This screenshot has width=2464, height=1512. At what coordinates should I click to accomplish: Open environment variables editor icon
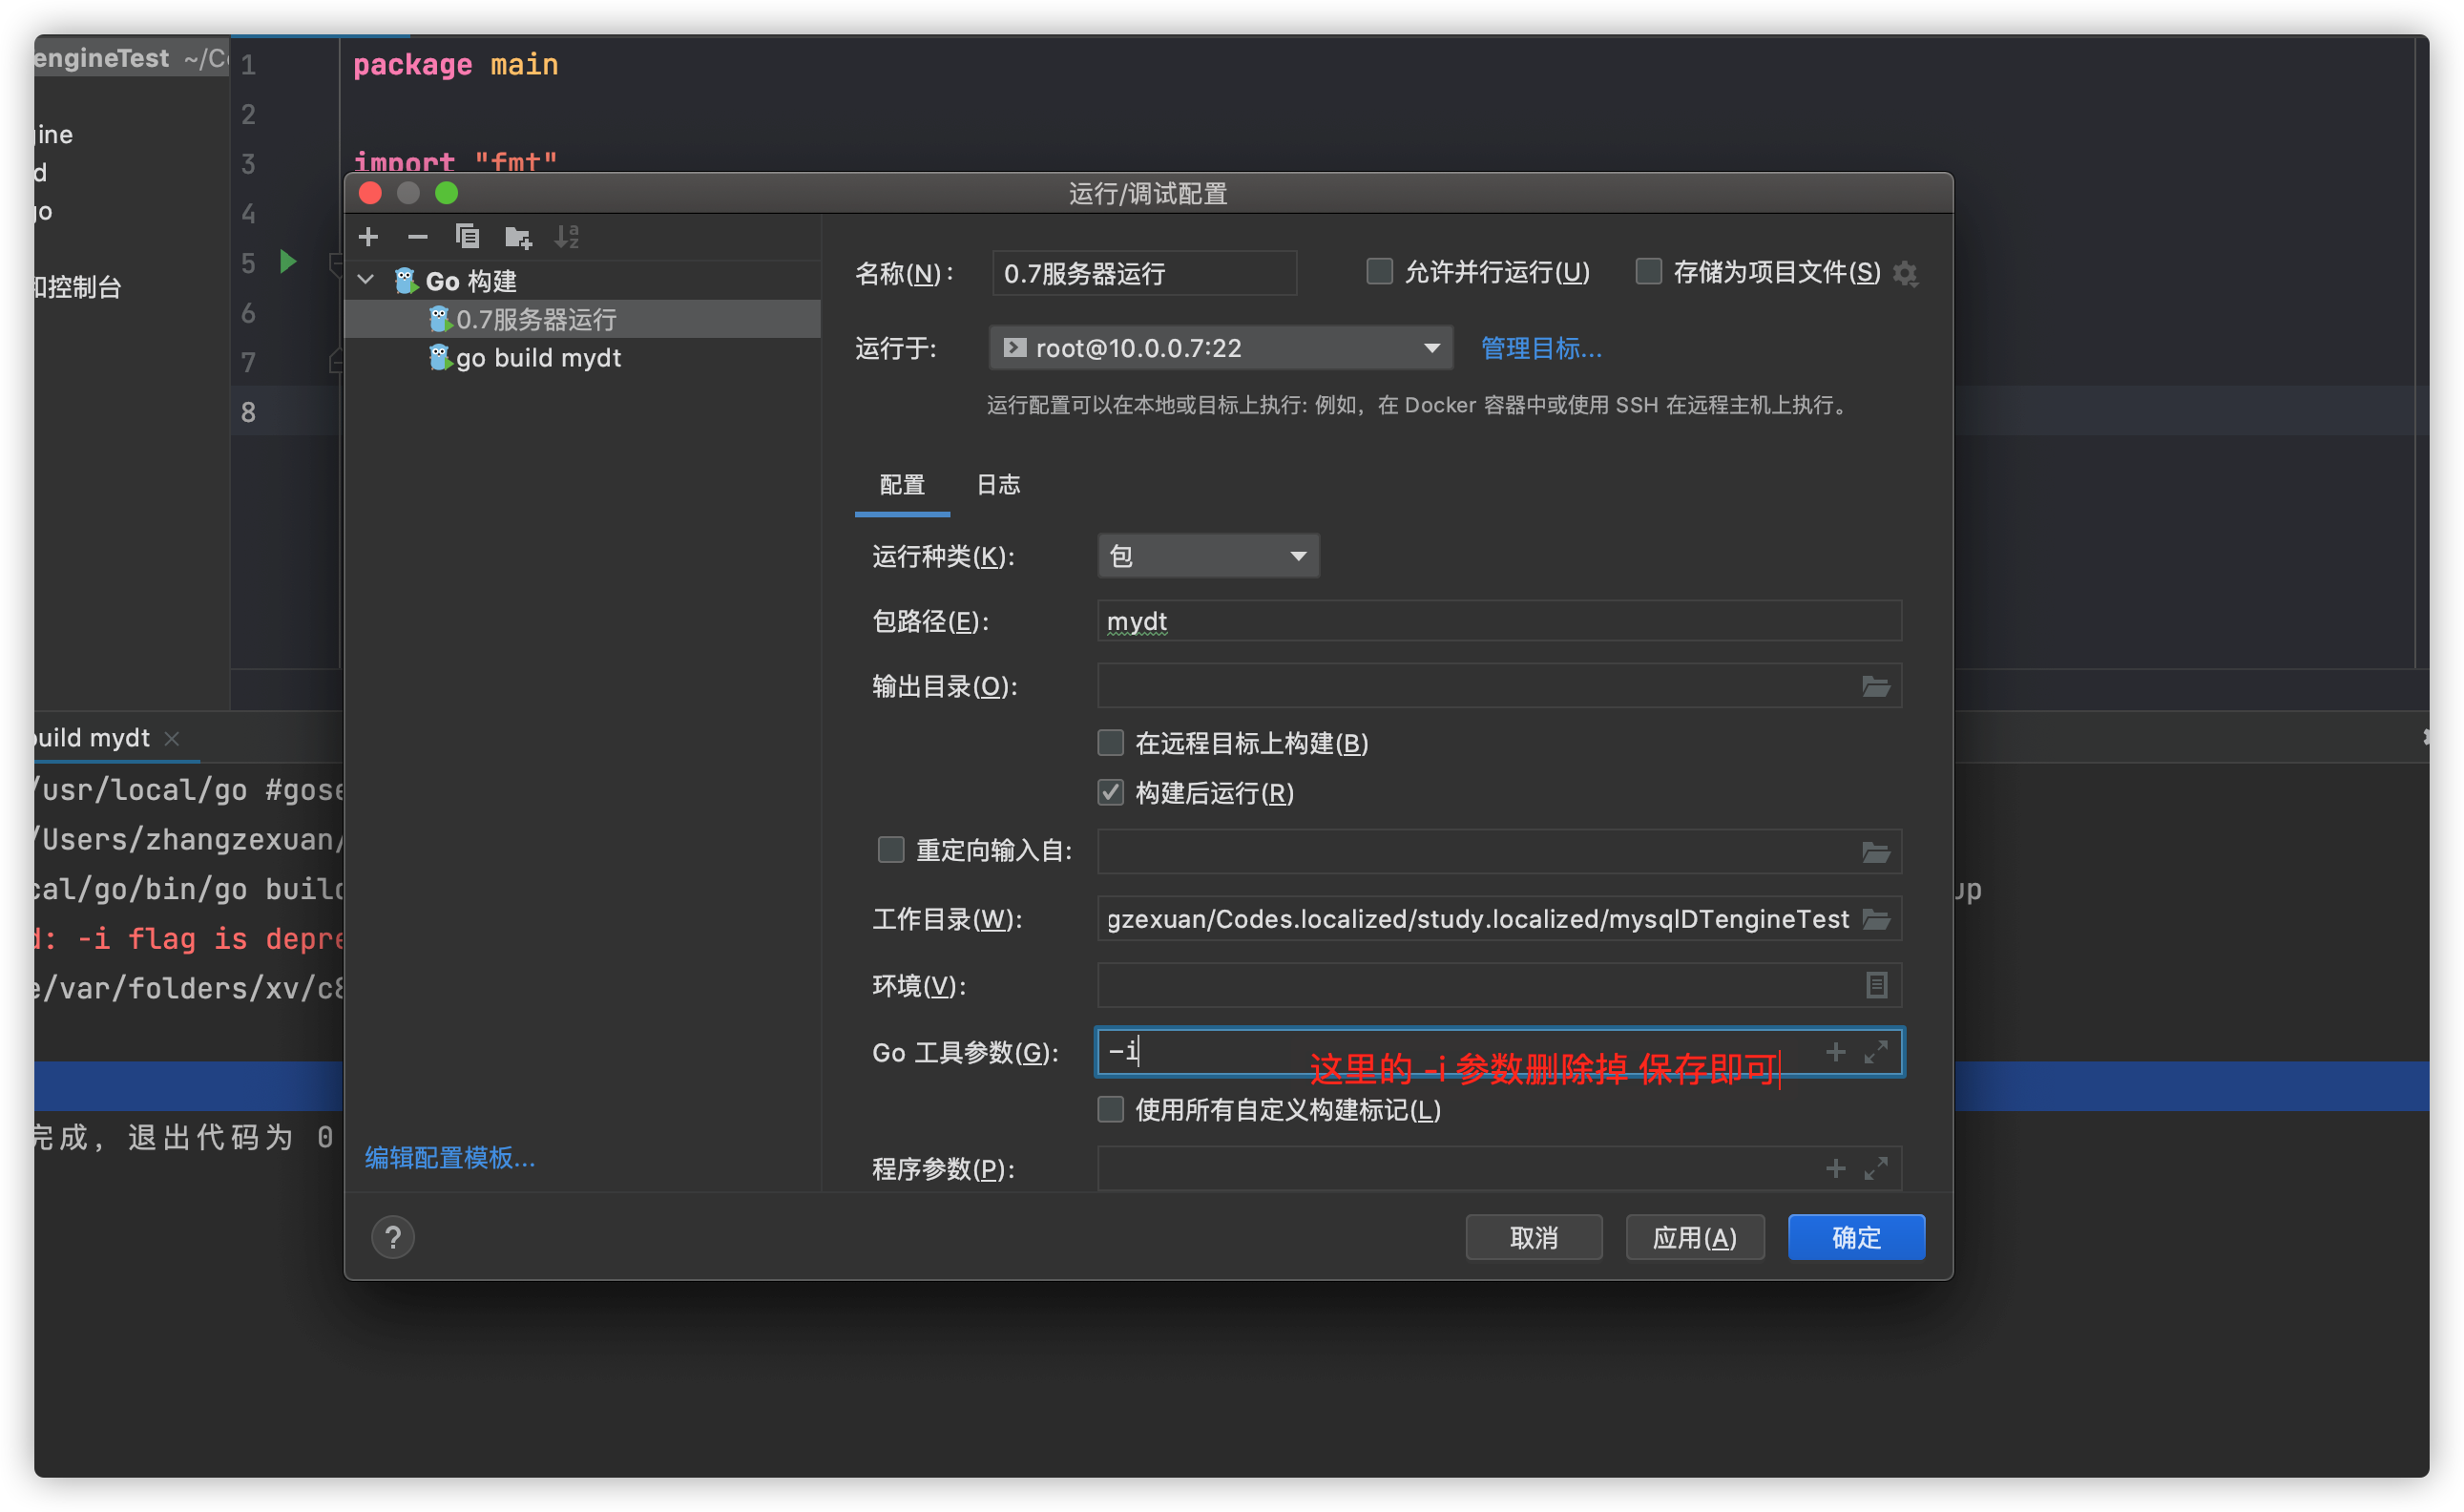[1876, 986]
